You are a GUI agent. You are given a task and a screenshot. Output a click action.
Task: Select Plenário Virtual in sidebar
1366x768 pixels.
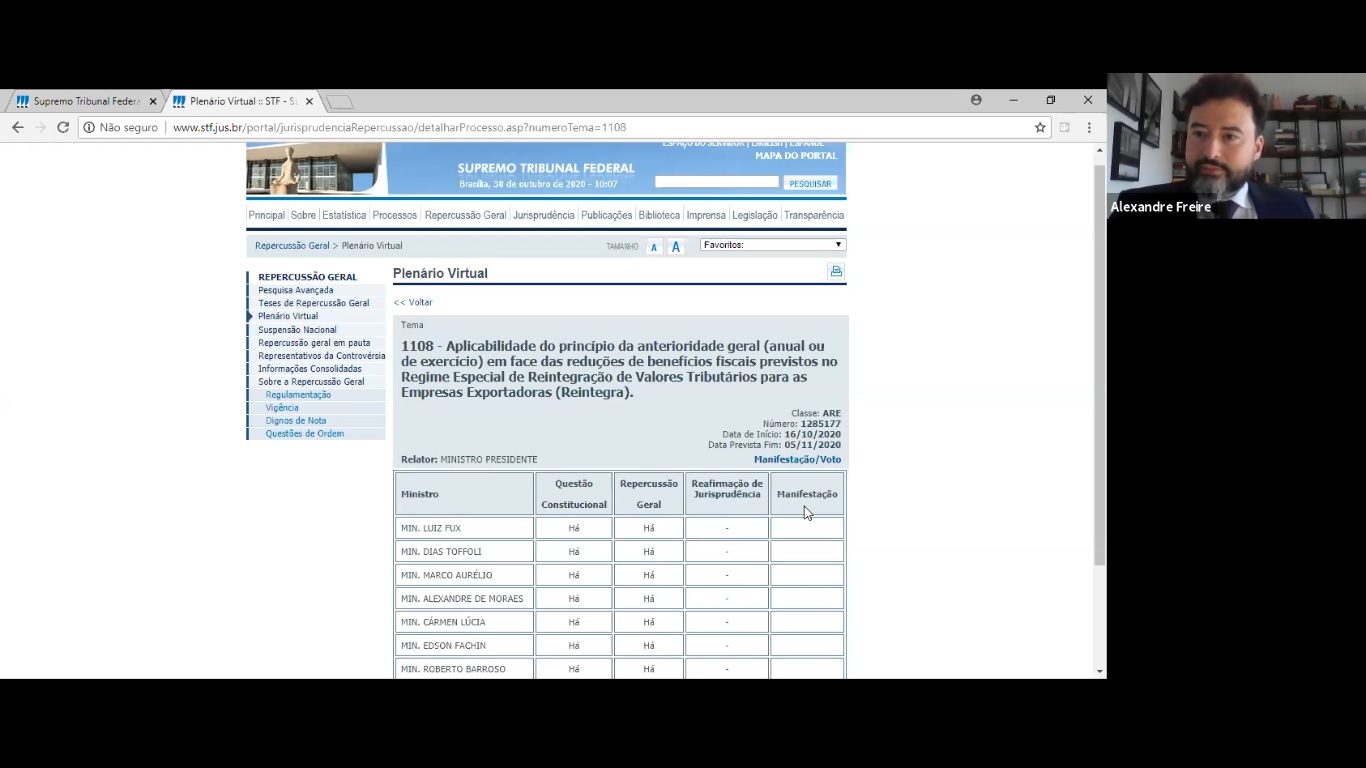[x=288, y=316]
